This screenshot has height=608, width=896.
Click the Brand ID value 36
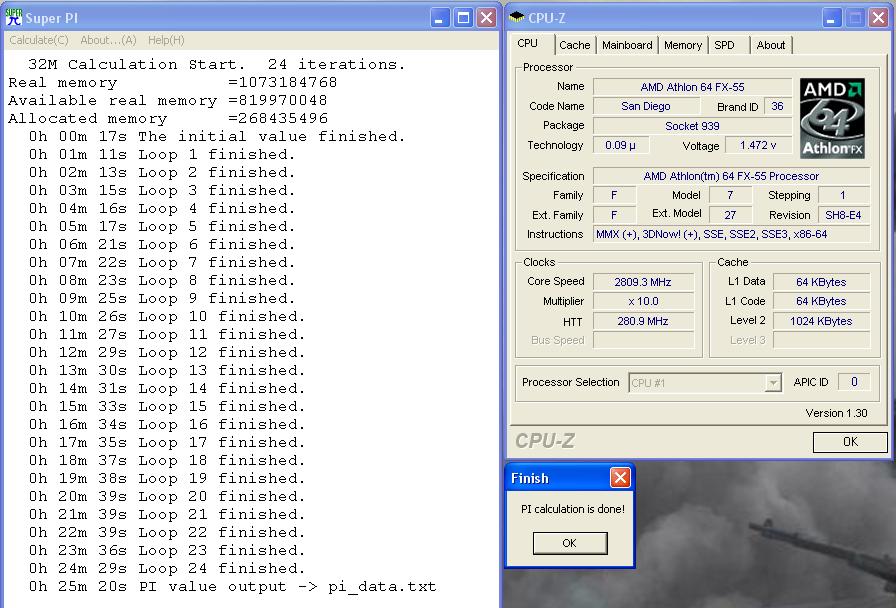pyautogui.click(x=778, y=106)
